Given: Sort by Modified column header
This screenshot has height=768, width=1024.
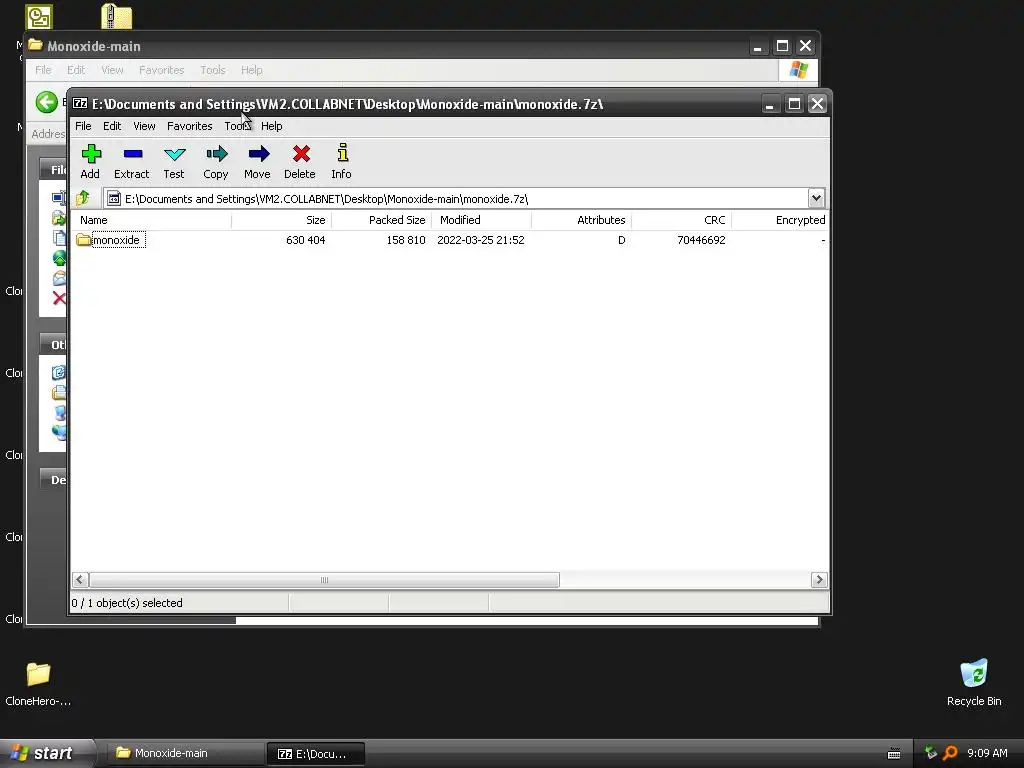Looking at the screenshot, I should [481, 220].
